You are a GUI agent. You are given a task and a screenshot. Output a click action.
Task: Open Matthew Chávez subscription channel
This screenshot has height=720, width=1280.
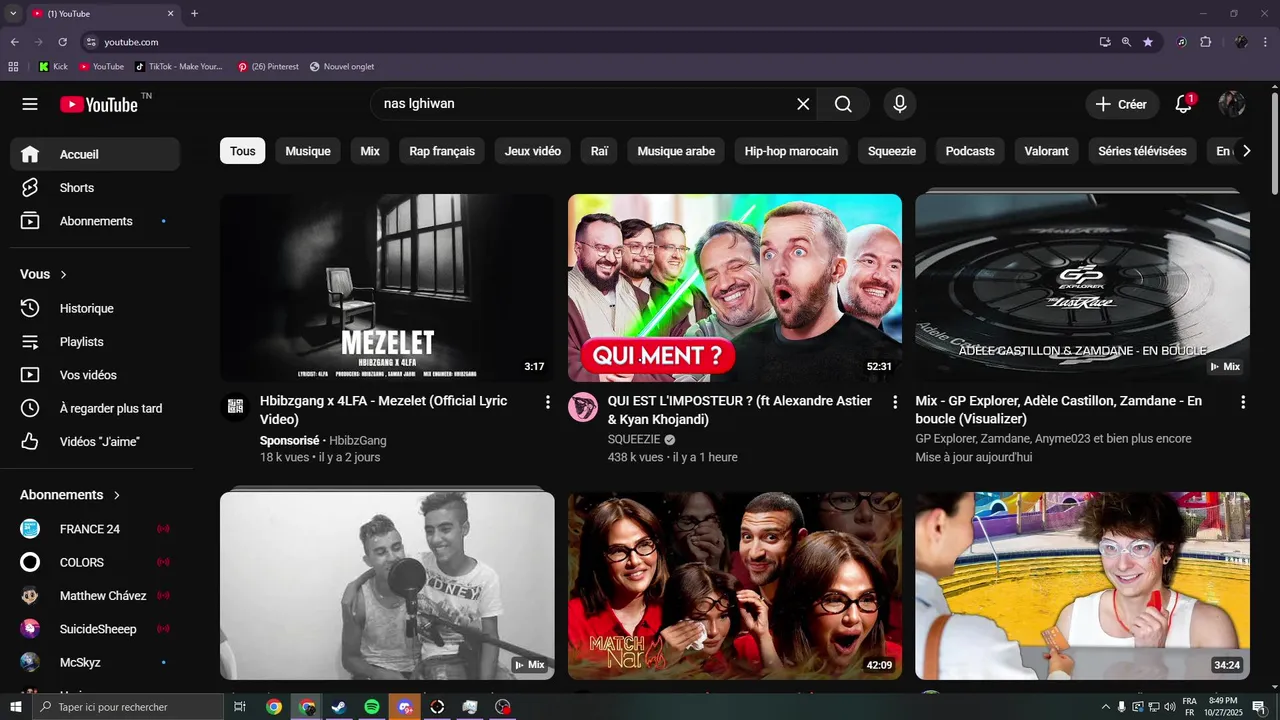pyautogui.click(x=95, y=596)
